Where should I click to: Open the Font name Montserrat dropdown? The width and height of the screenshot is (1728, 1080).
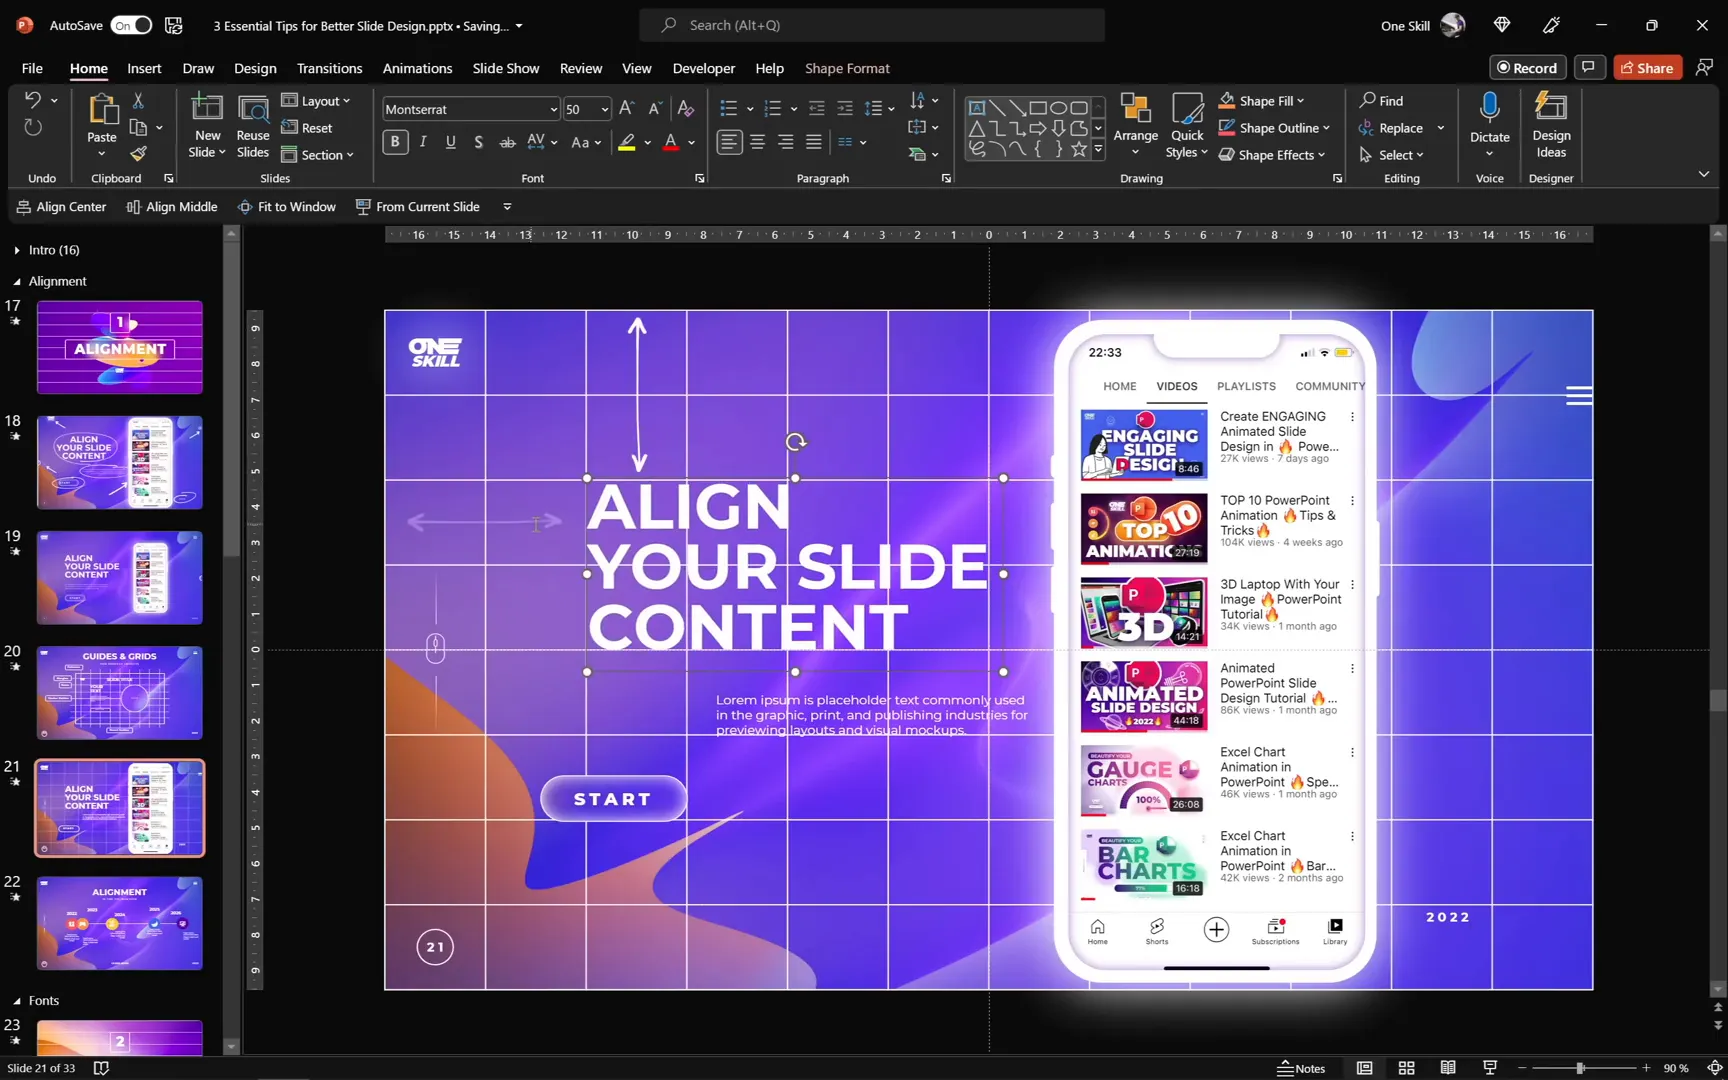553,109
